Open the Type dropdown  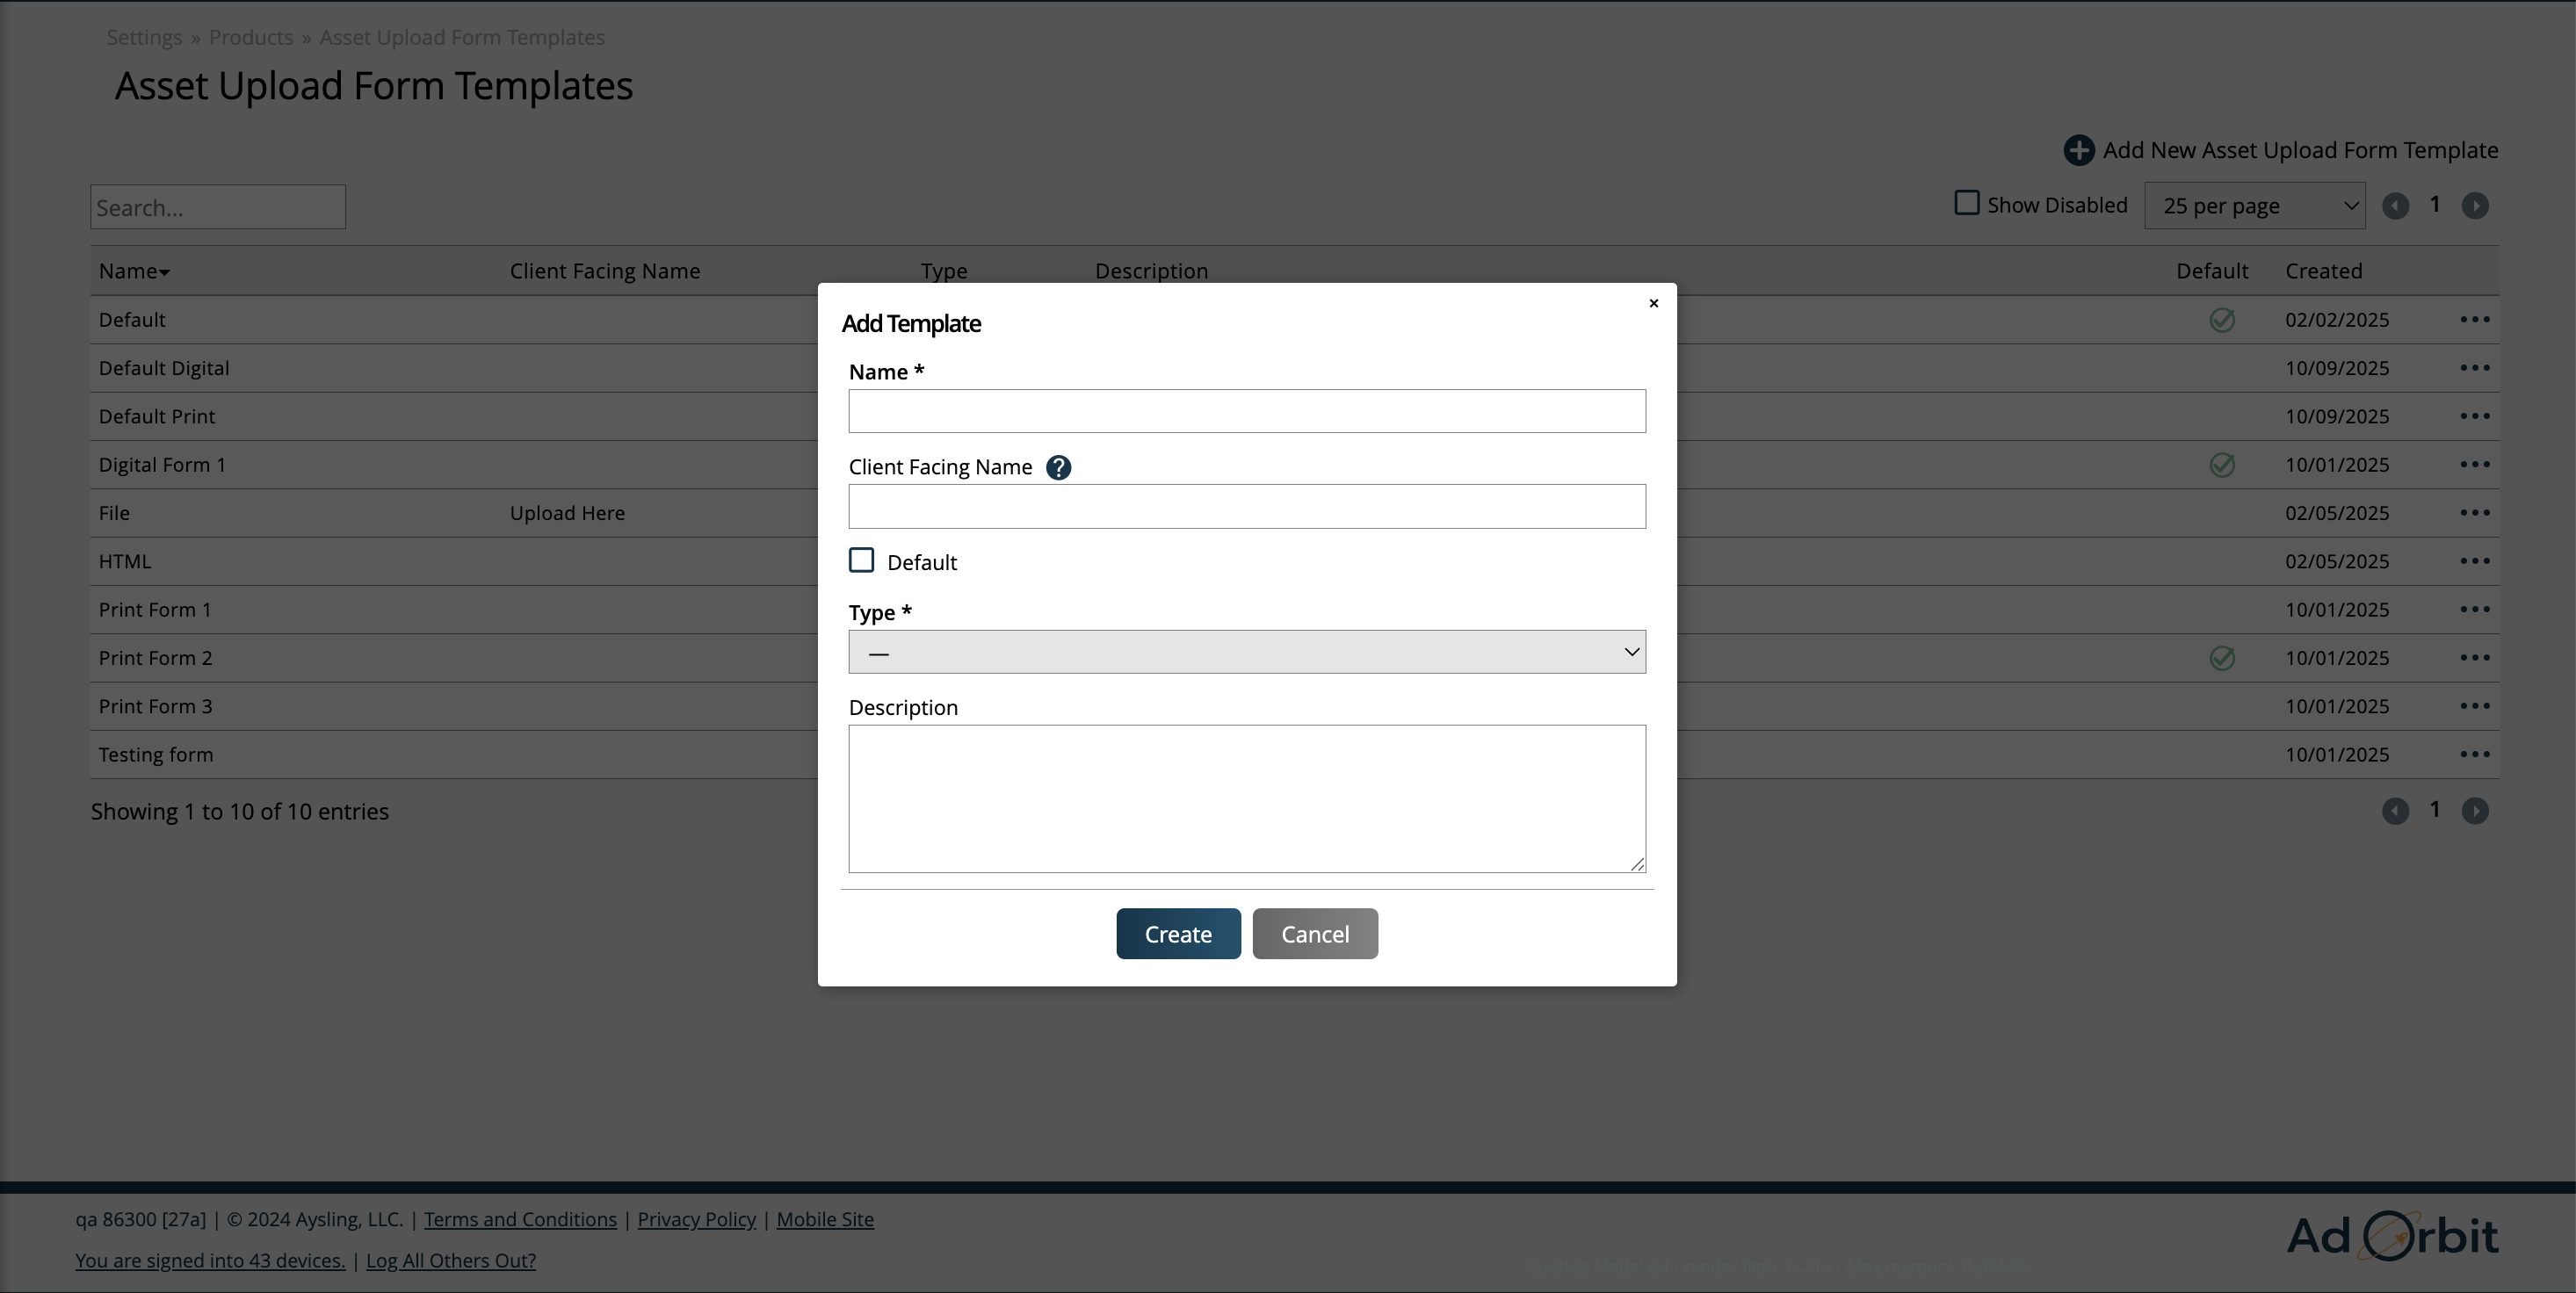pyautogui.click(x=1246, y=652)
